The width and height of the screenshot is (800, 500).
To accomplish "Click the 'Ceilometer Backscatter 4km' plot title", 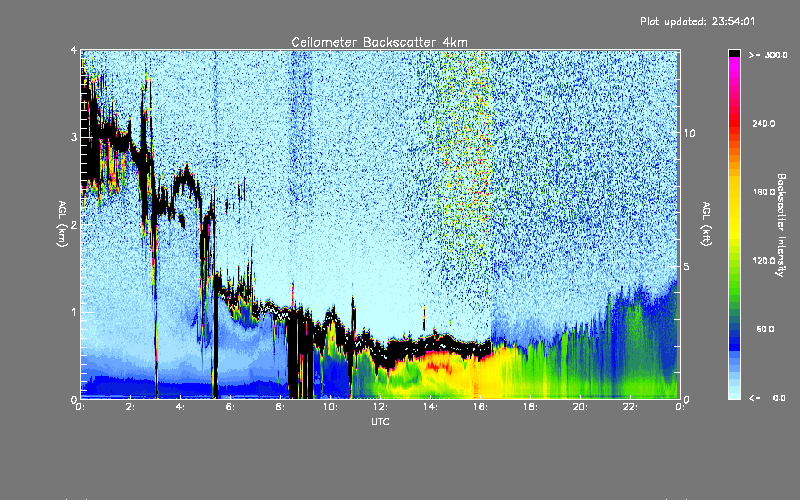I will click(x=379, y=42).
